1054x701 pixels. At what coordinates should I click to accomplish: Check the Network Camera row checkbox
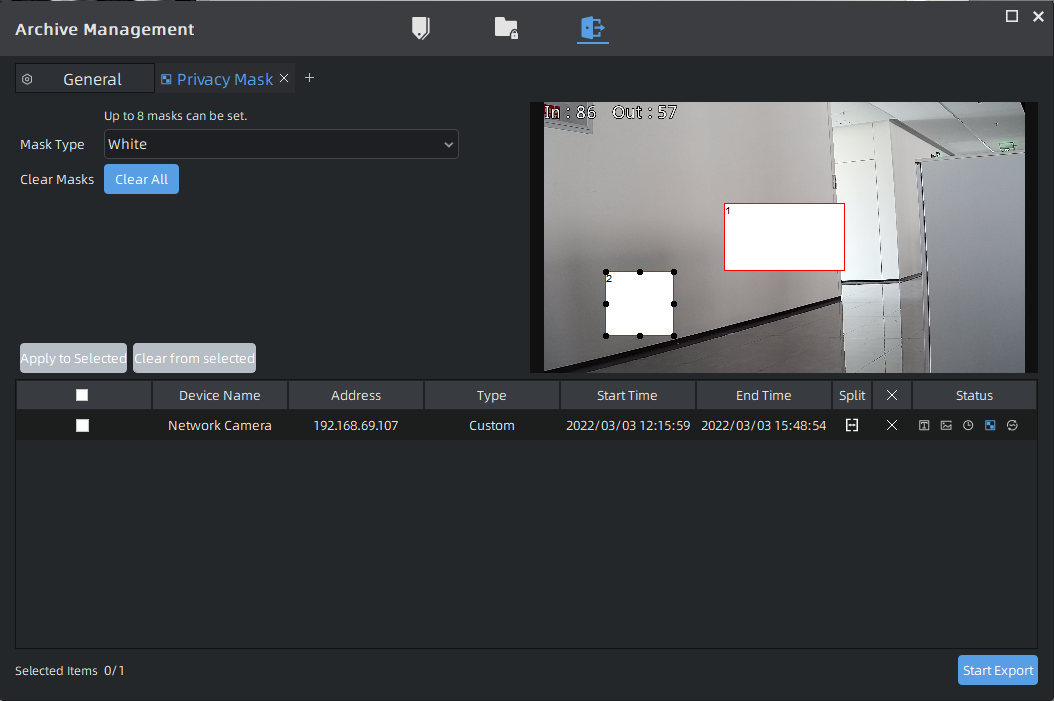click(82, 425)
